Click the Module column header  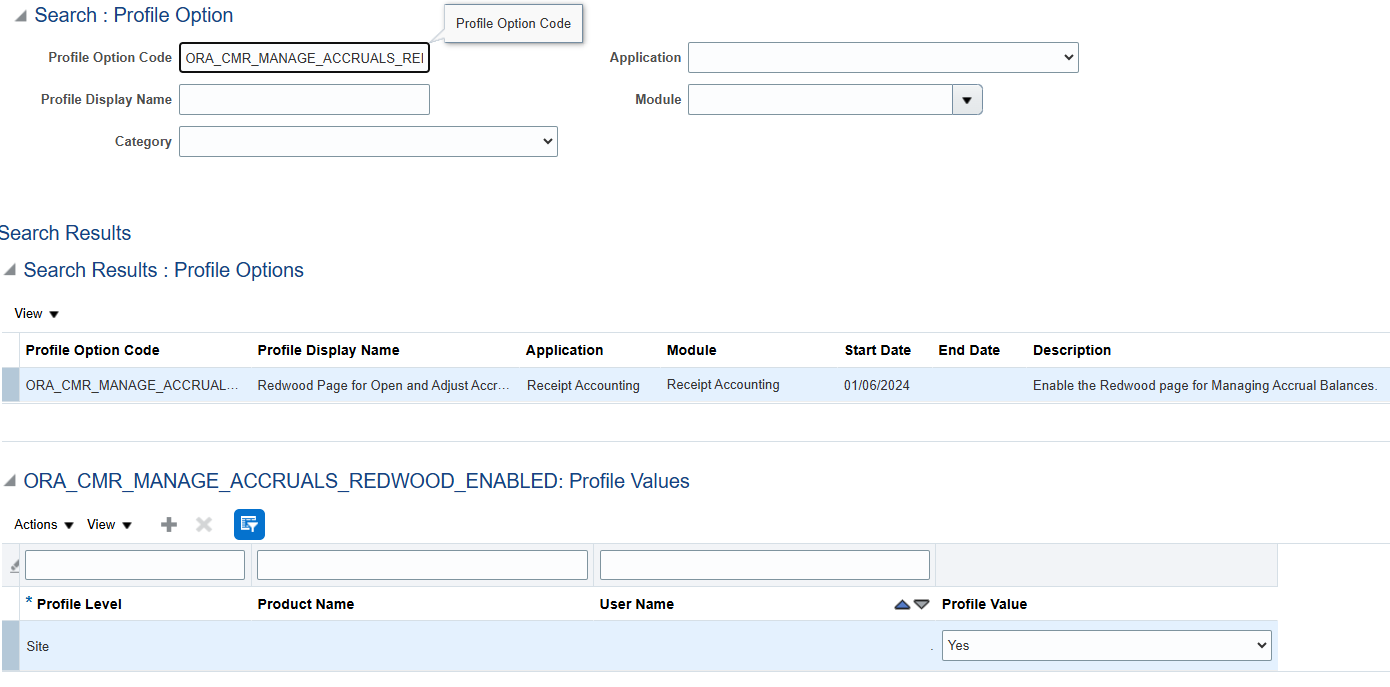[691, 350]
